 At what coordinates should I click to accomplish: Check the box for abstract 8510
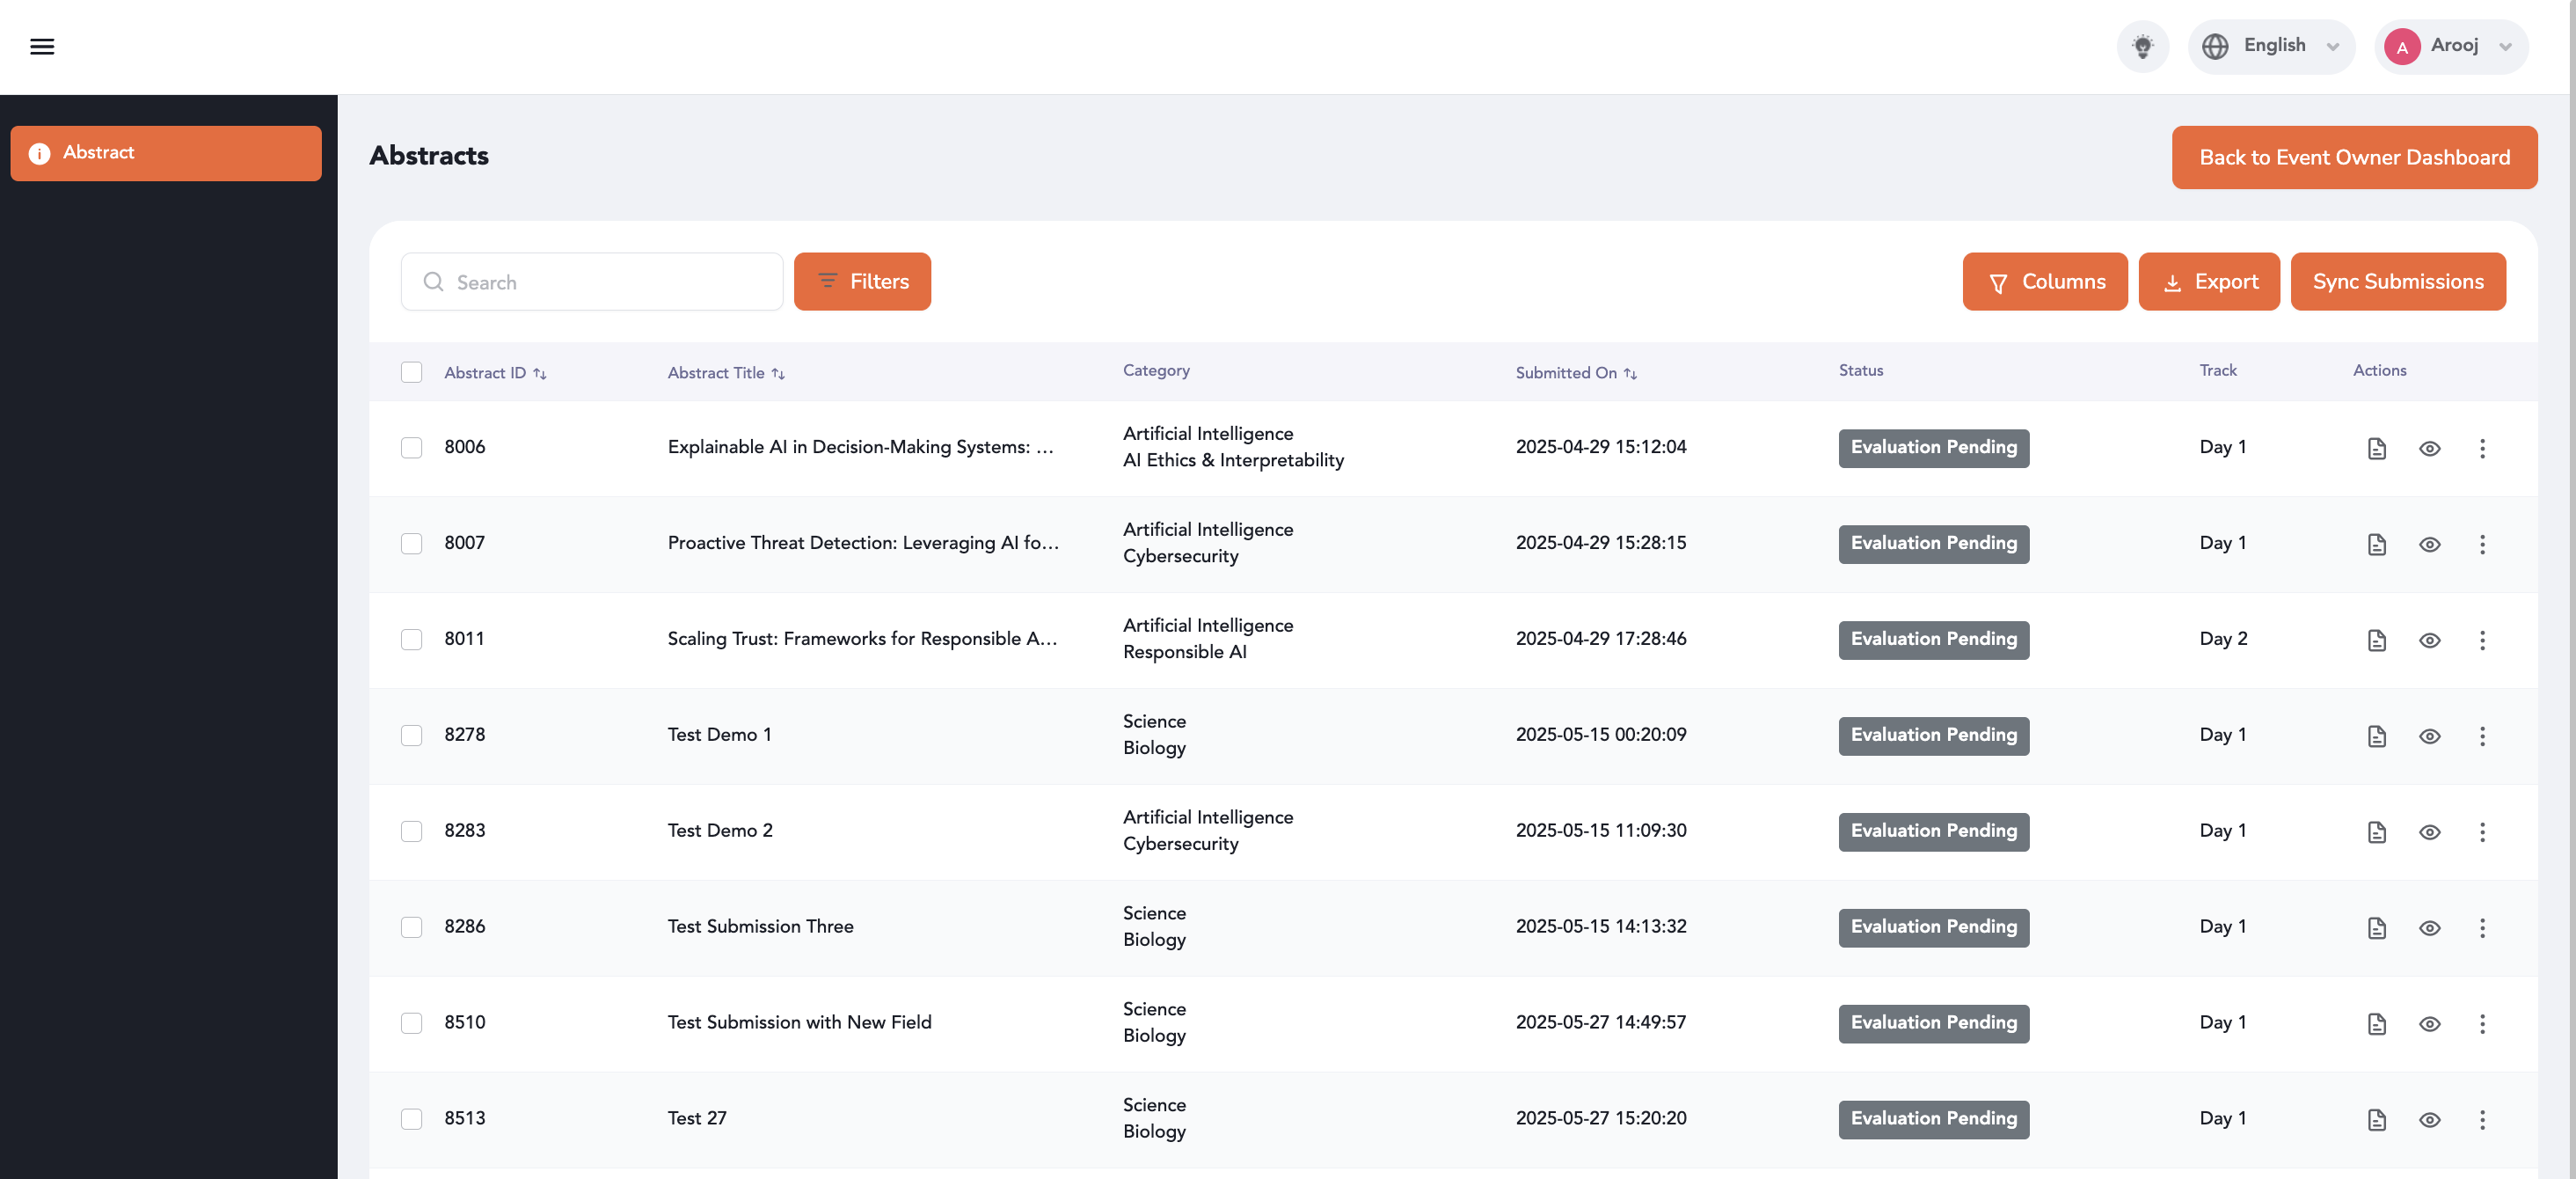[x=411, y=1024]
